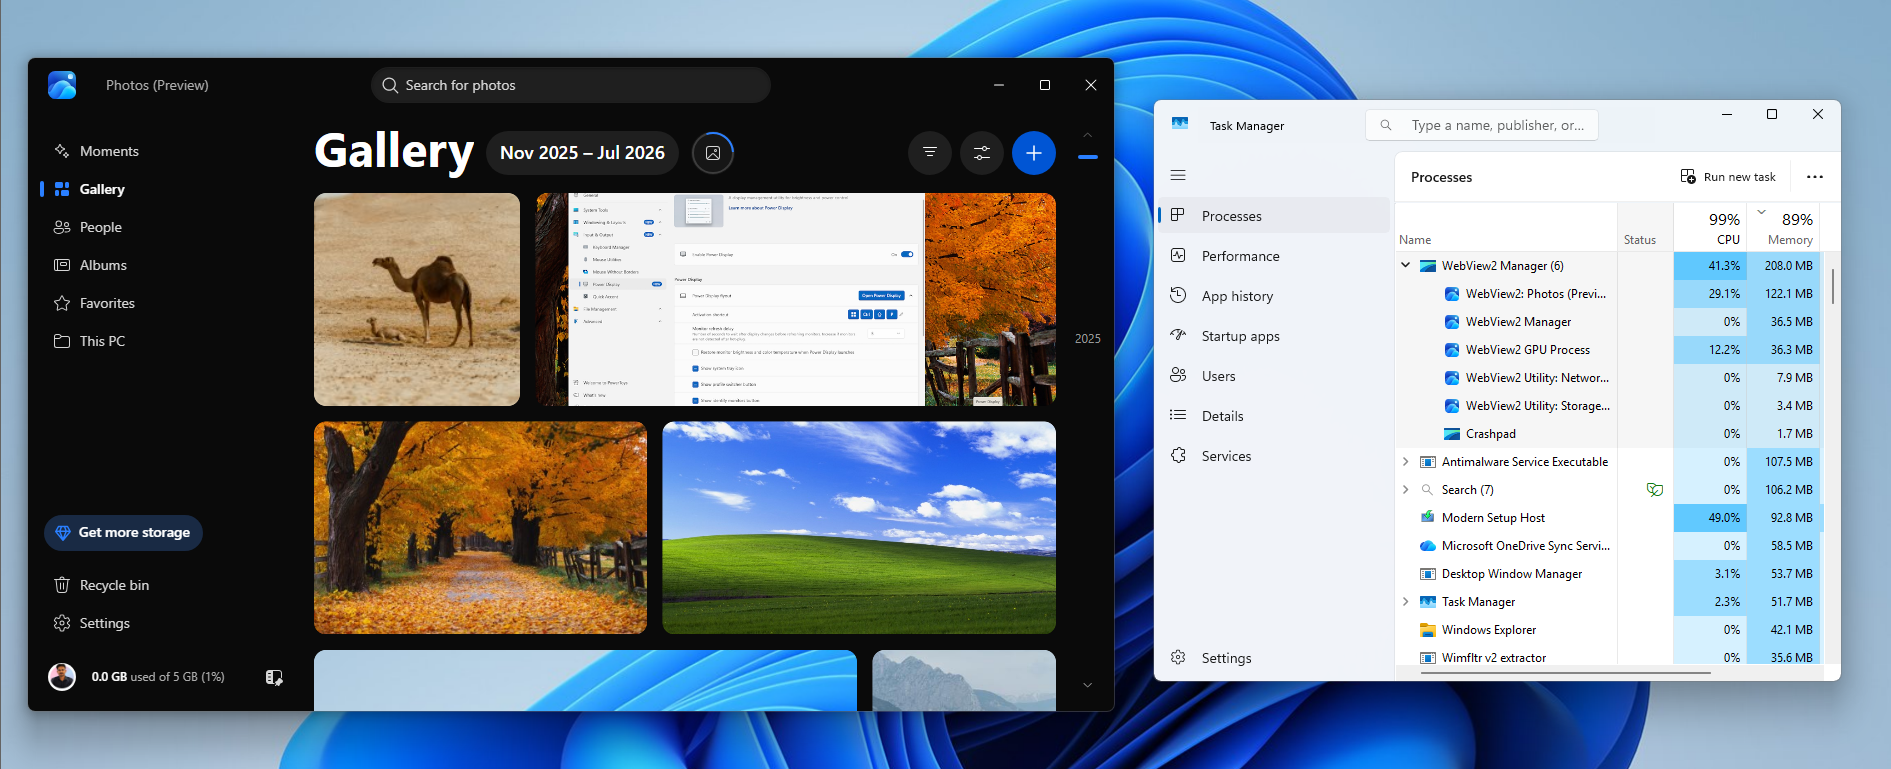1891x769 pixels.
Task: Open Startup apps in Task Manager
Action: pyautogui.click(x=1274, y=336)
